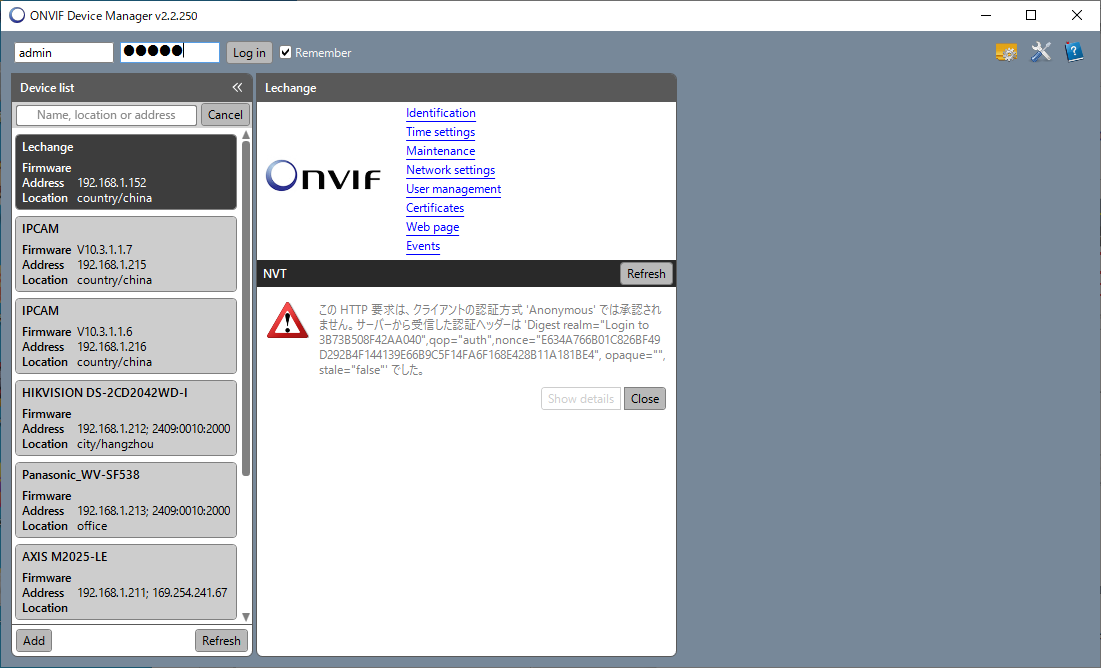This screenshot has width=1101, height=668.
Task: Click the device list scroll down arrow
Action: (x=246, y=617)
